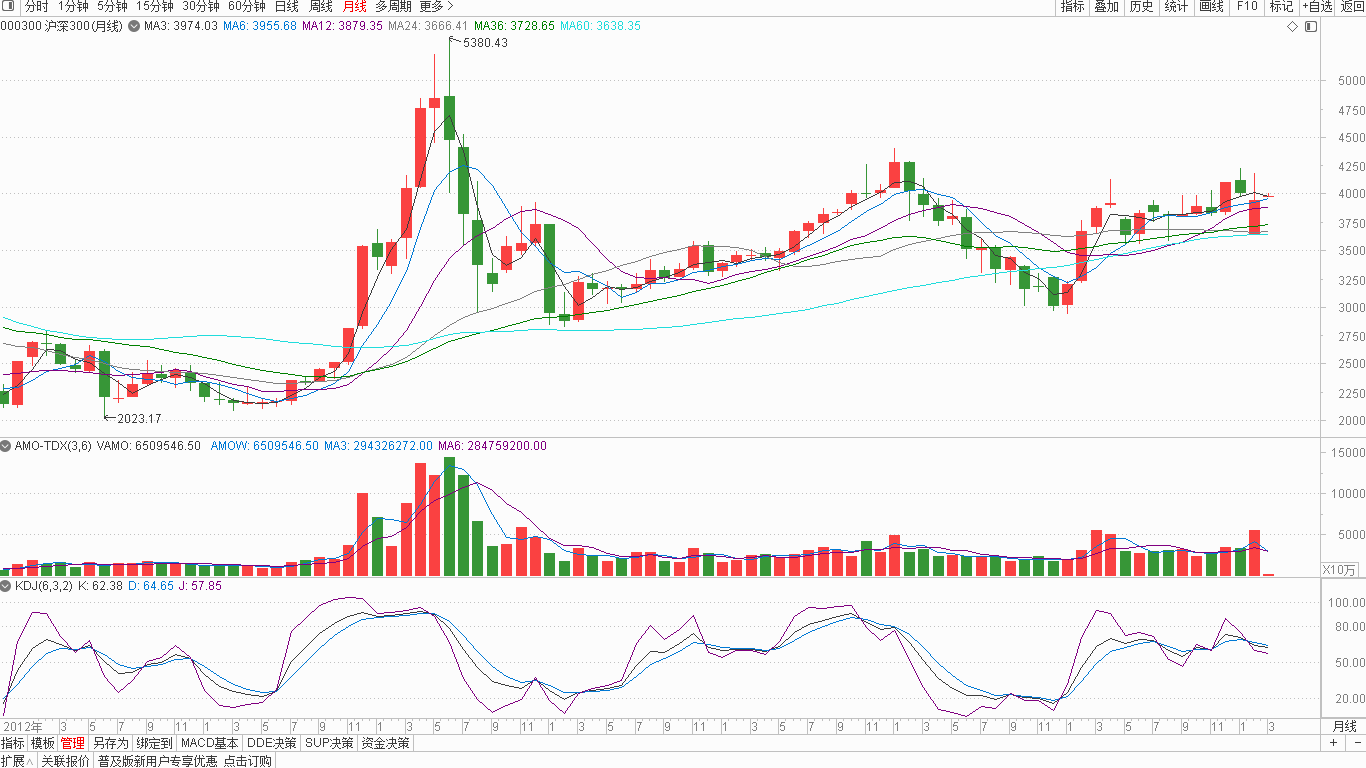Click the MA6: 3955.68 value label
This screenshot has width=1366, height=768.
(x=260, y=26)
